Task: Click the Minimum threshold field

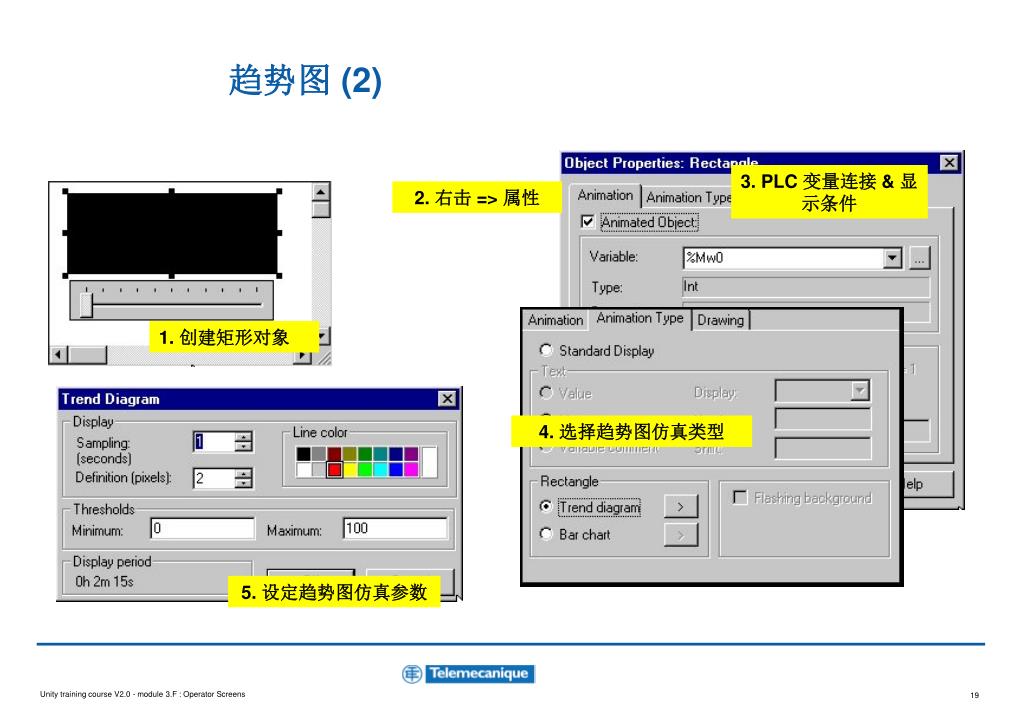Action: [x=202, y=529]
